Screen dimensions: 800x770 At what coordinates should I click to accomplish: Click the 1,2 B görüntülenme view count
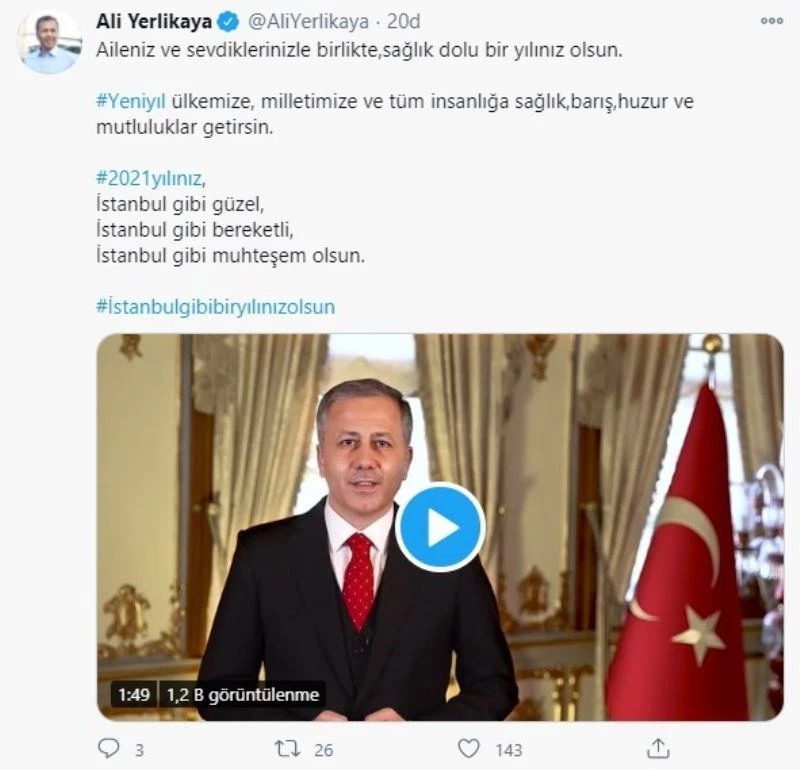click(241, 694)
